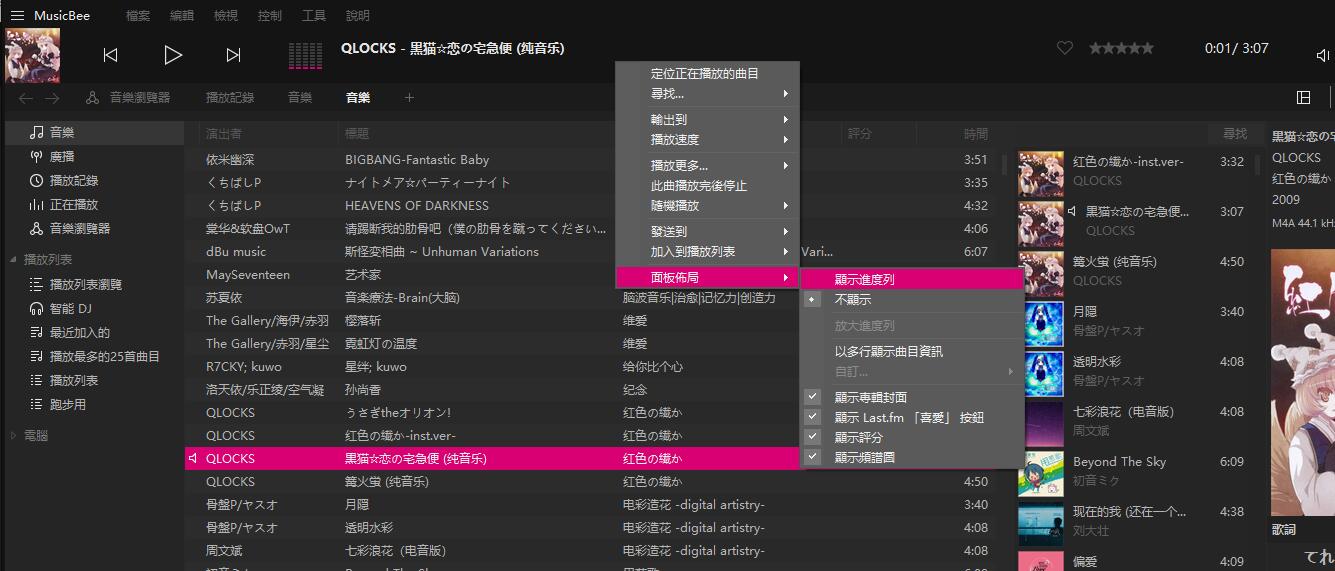Click the play button
Screen dimensions: 1335x571
click(x=173, y=55)
